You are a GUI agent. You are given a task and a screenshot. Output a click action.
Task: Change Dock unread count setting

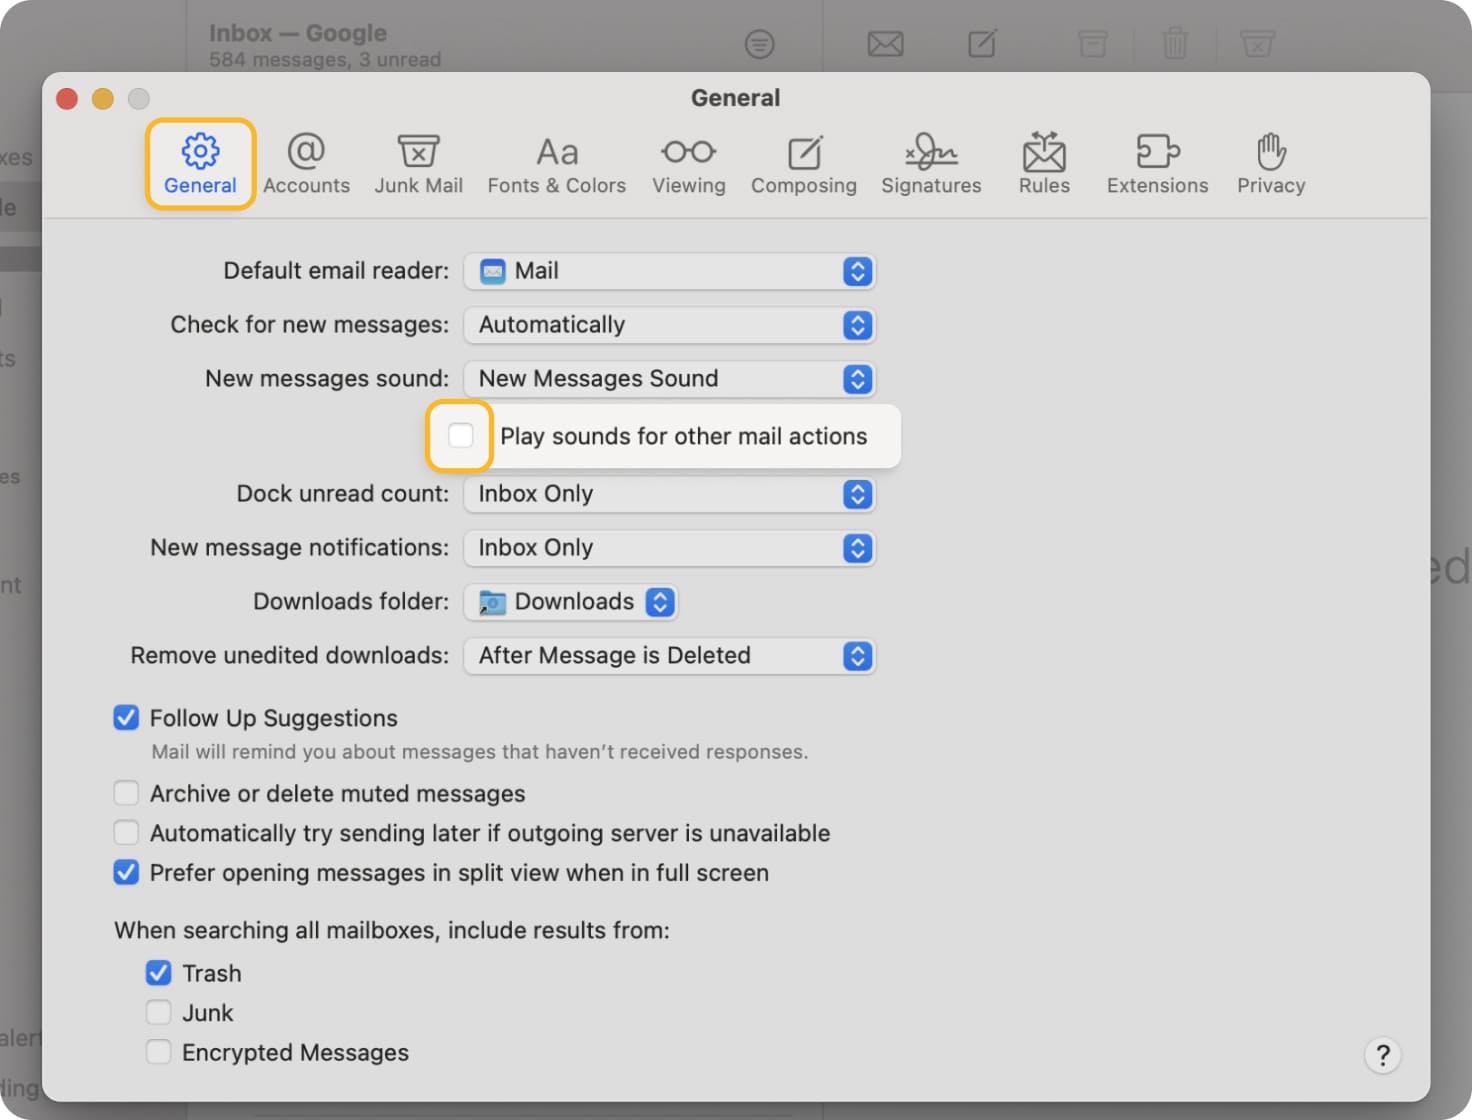669,494
